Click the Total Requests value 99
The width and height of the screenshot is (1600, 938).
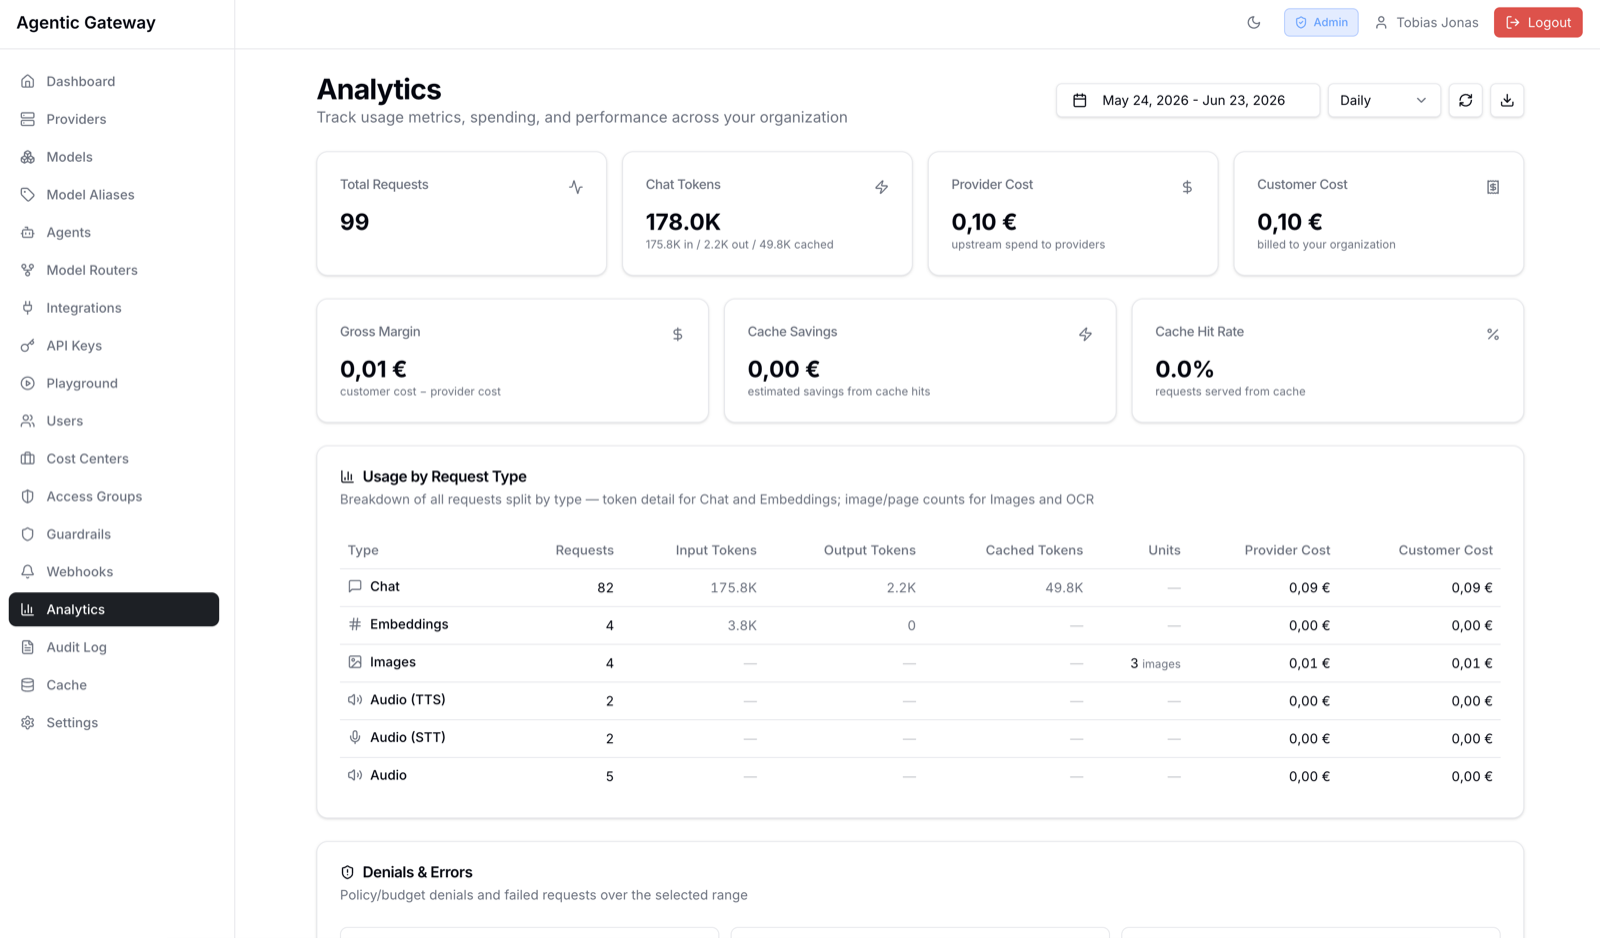coord(355,222)
